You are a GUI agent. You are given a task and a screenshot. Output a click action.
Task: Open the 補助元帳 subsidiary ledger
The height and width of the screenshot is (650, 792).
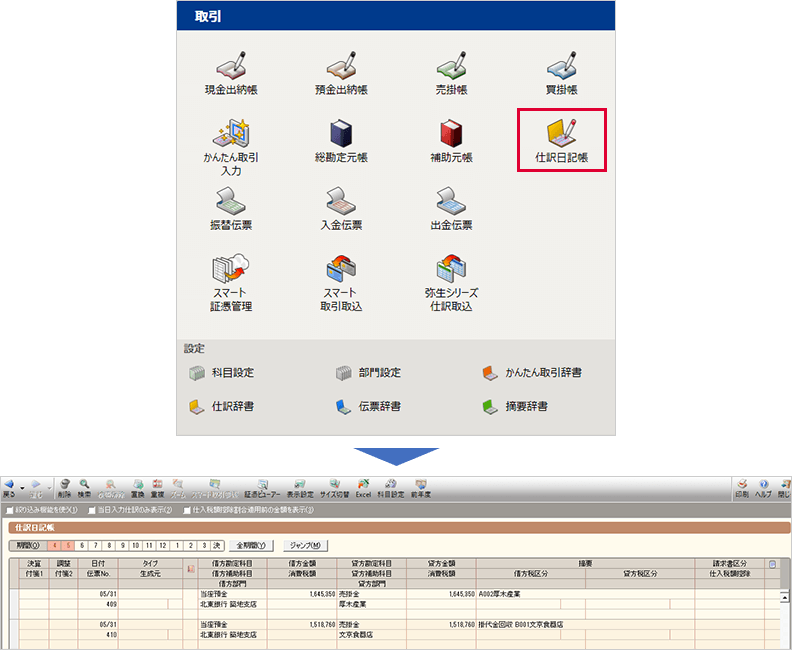coord(451,140)
